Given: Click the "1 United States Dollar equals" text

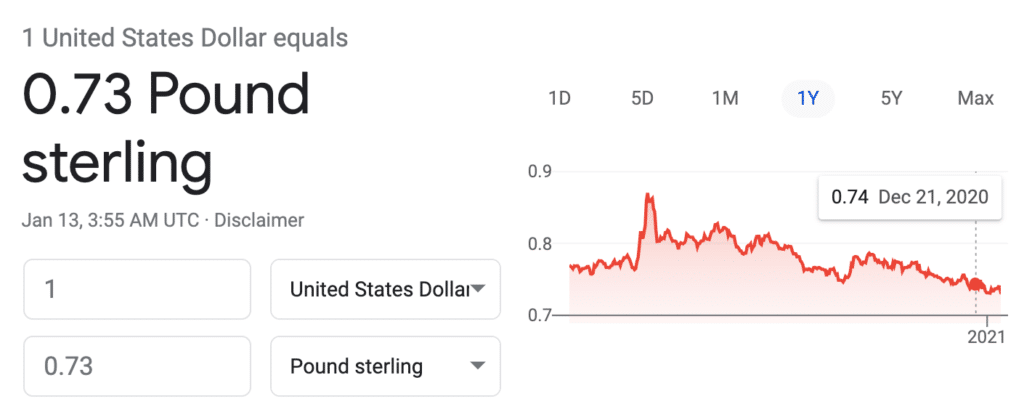Looking at the screenshot, I should 185,39.
